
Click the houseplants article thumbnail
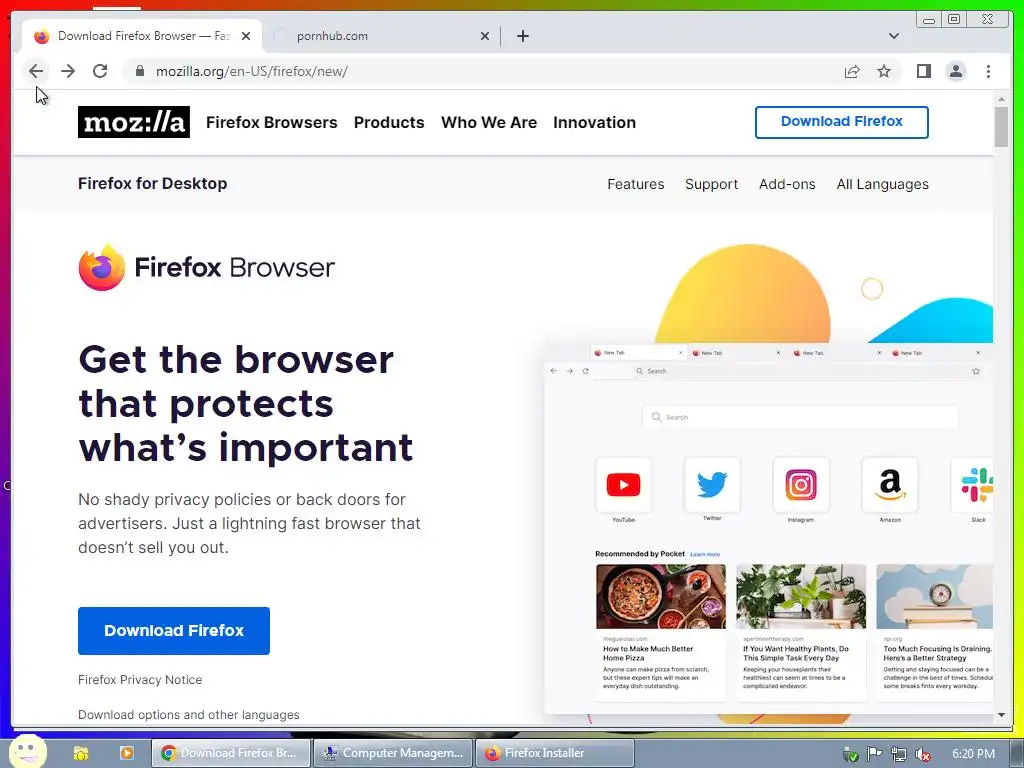coord(801,597)
